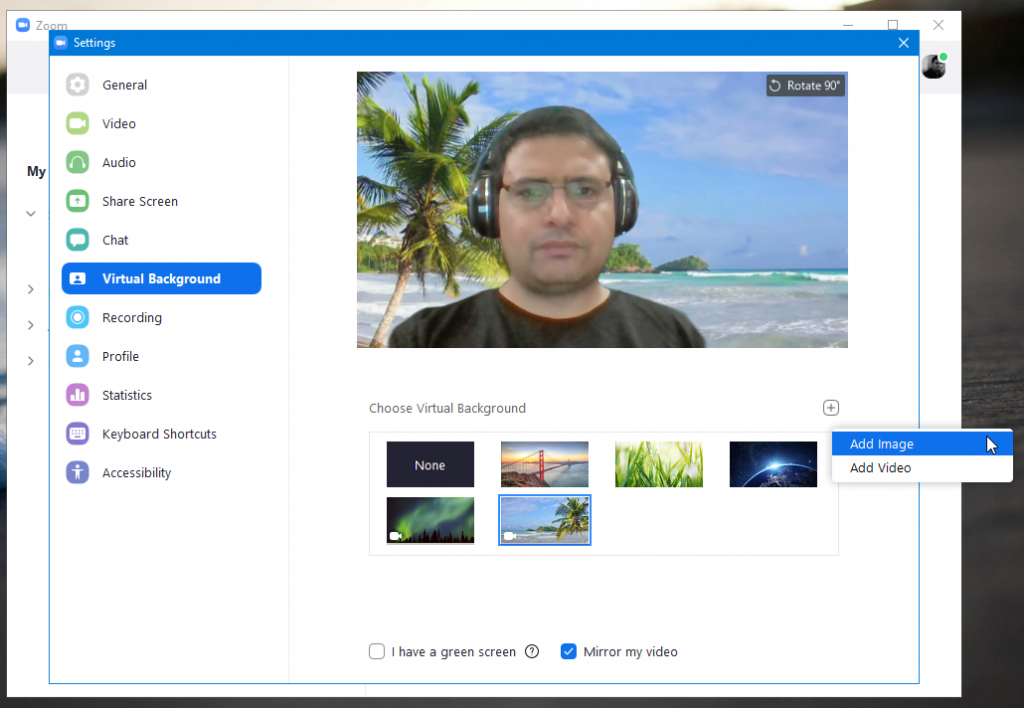Click the Rotate 90 button on preview

point(805,85)
